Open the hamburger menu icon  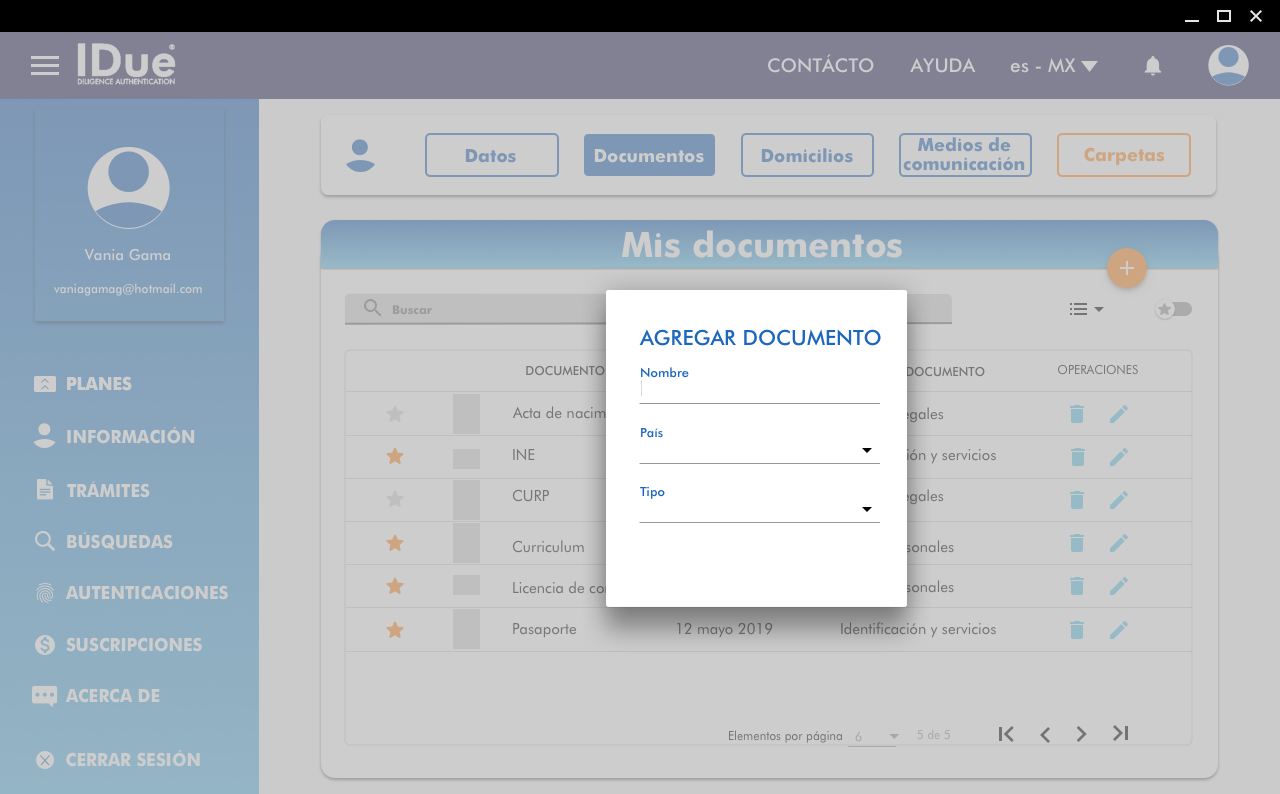click(45, 66)
